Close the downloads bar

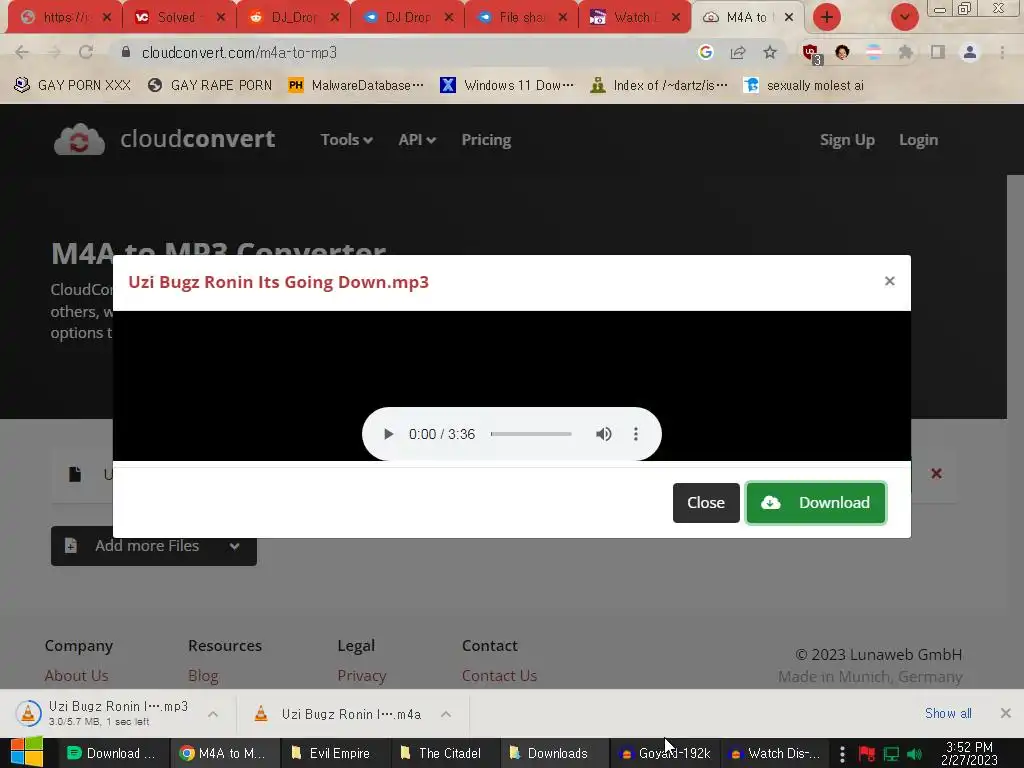[x=1005, y=713]
